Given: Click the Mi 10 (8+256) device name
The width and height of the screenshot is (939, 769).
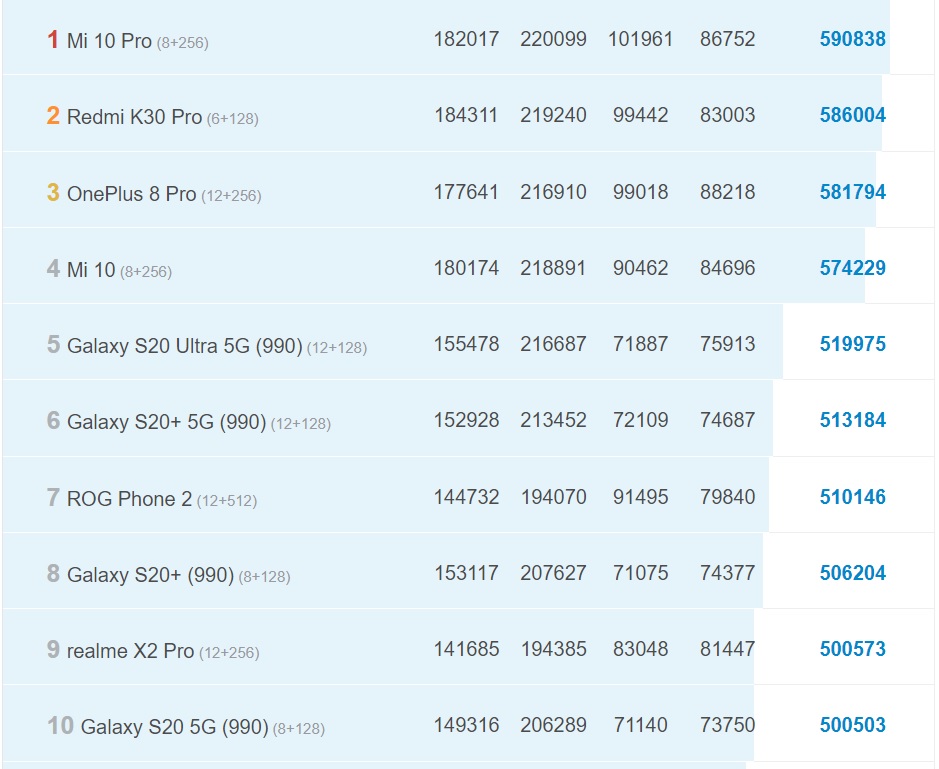Looking at the screenshot, I should [91, 270].
